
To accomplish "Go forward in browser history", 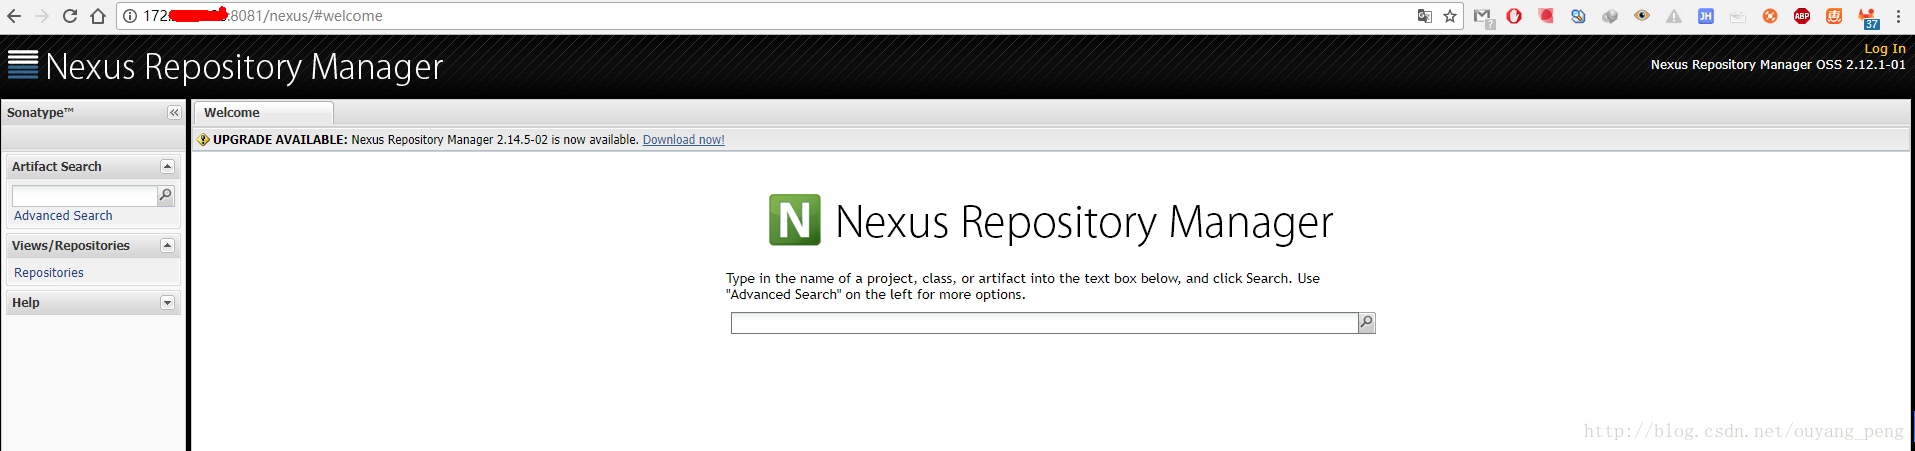I will coord(42,16).
